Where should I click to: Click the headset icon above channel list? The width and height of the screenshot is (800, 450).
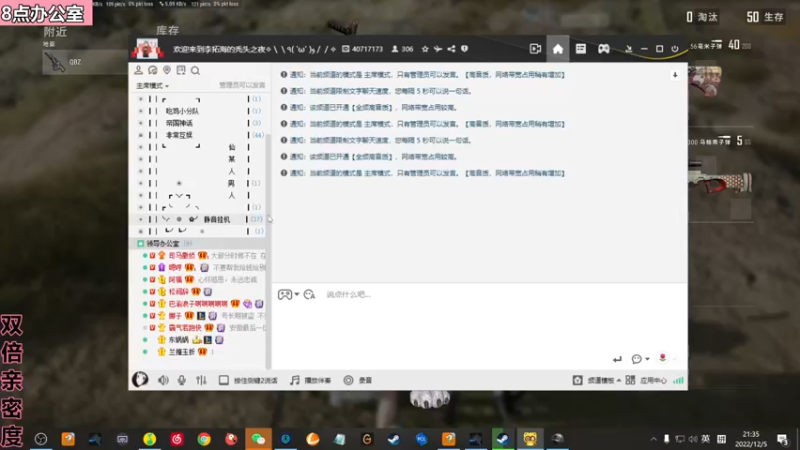coord(153,70)
